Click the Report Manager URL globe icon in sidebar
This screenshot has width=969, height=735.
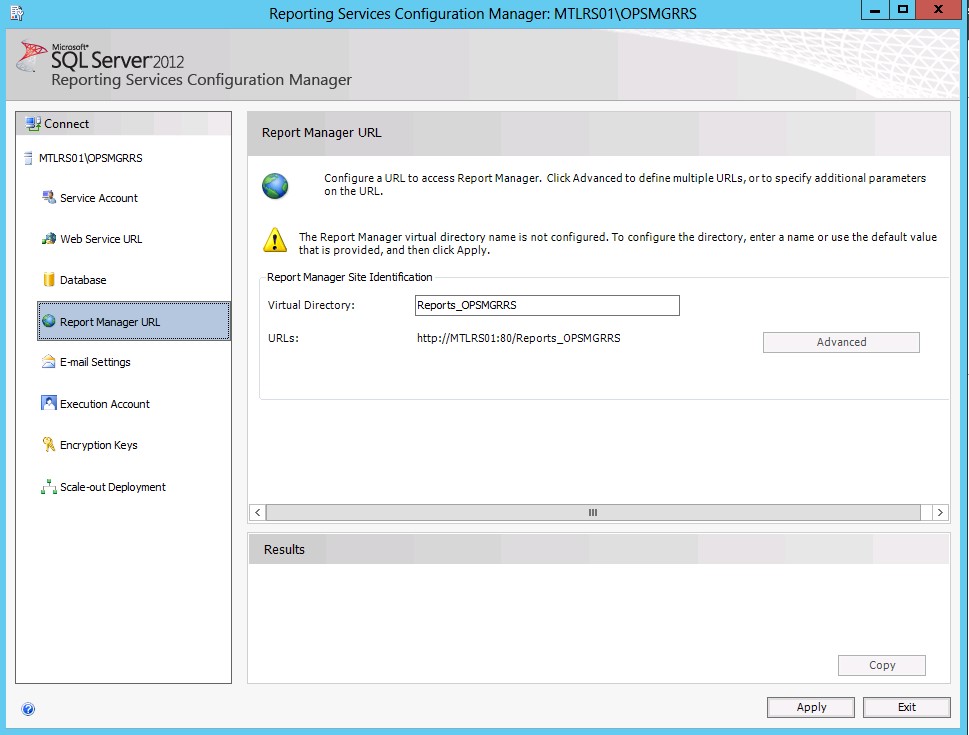[x=49, y=321]
